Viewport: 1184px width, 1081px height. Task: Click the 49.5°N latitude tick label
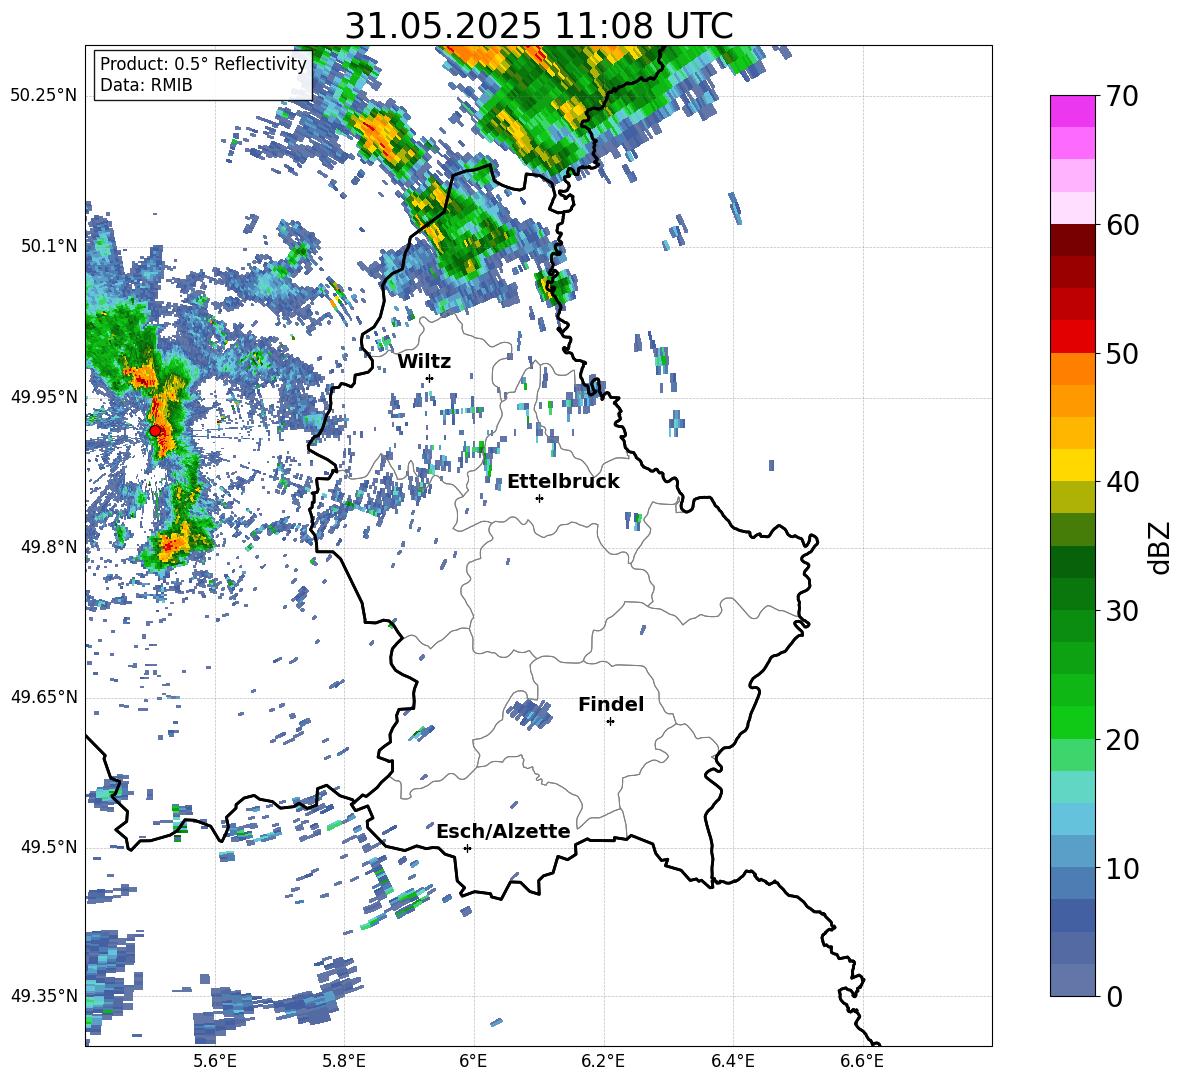(x=49, y=847)
